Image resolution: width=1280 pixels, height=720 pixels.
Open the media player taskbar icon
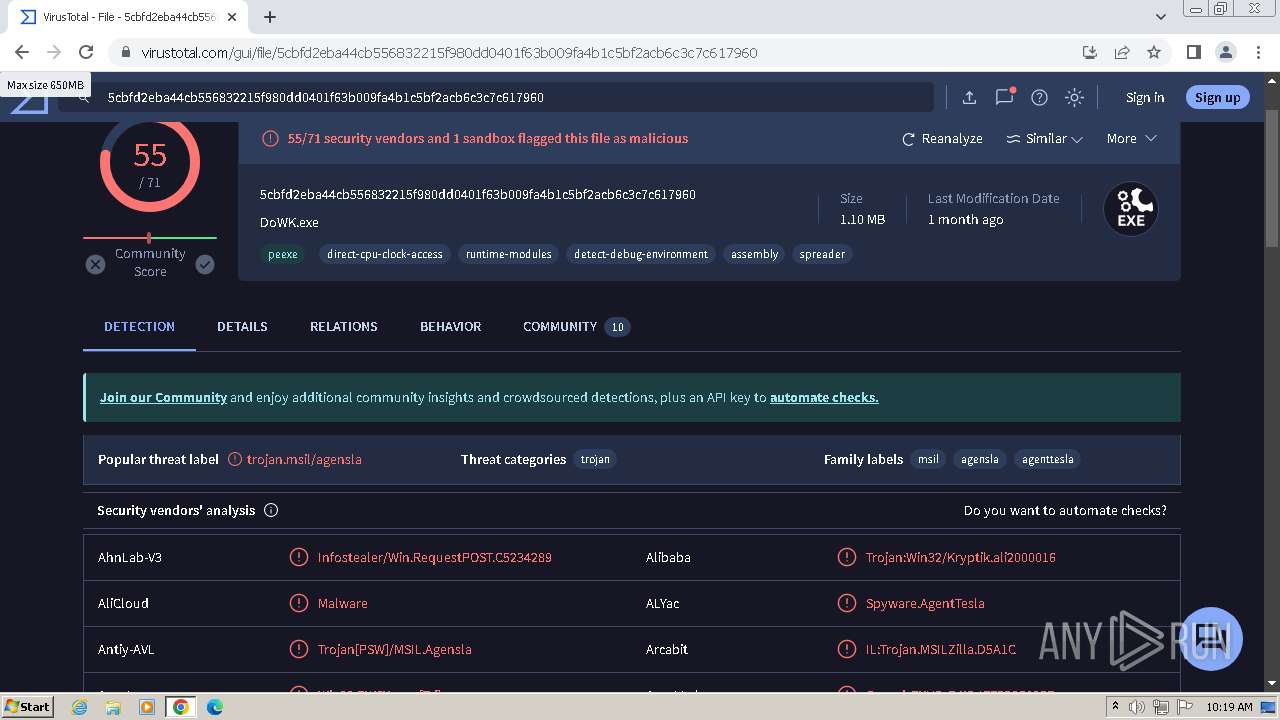(147, 707)
